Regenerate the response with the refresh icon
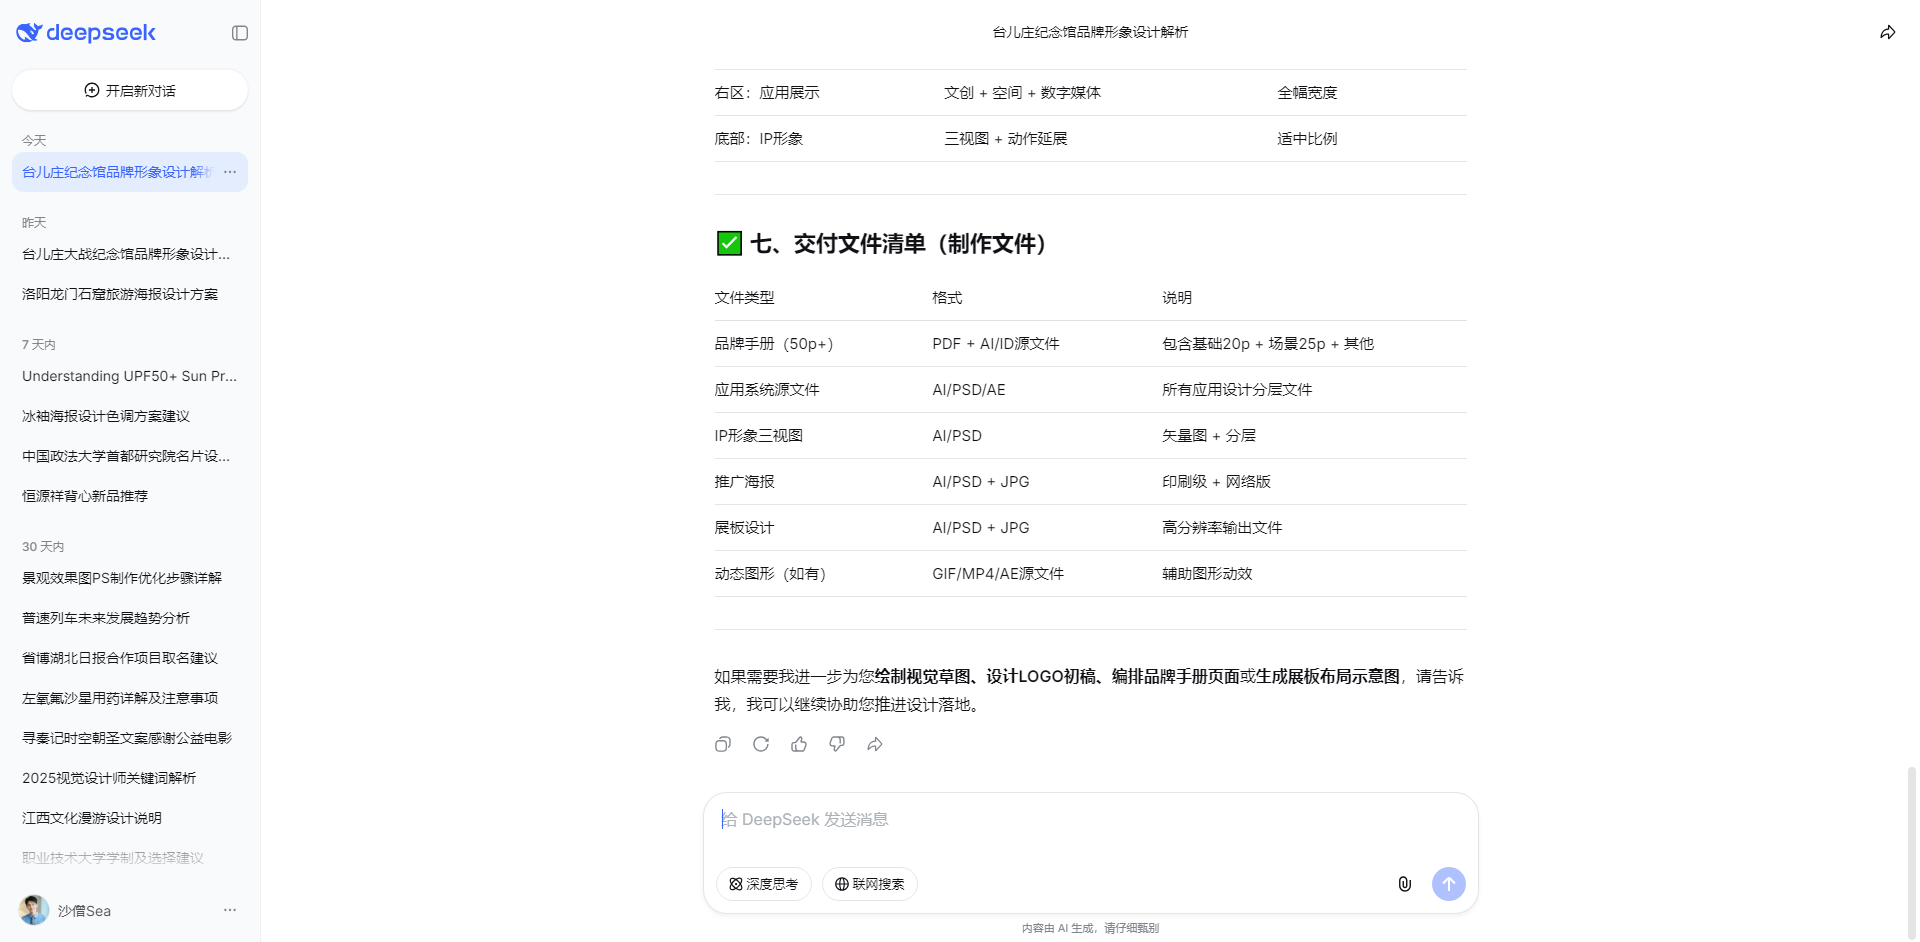The height and width of the screenshot is (942, 1920). point(761,744)
